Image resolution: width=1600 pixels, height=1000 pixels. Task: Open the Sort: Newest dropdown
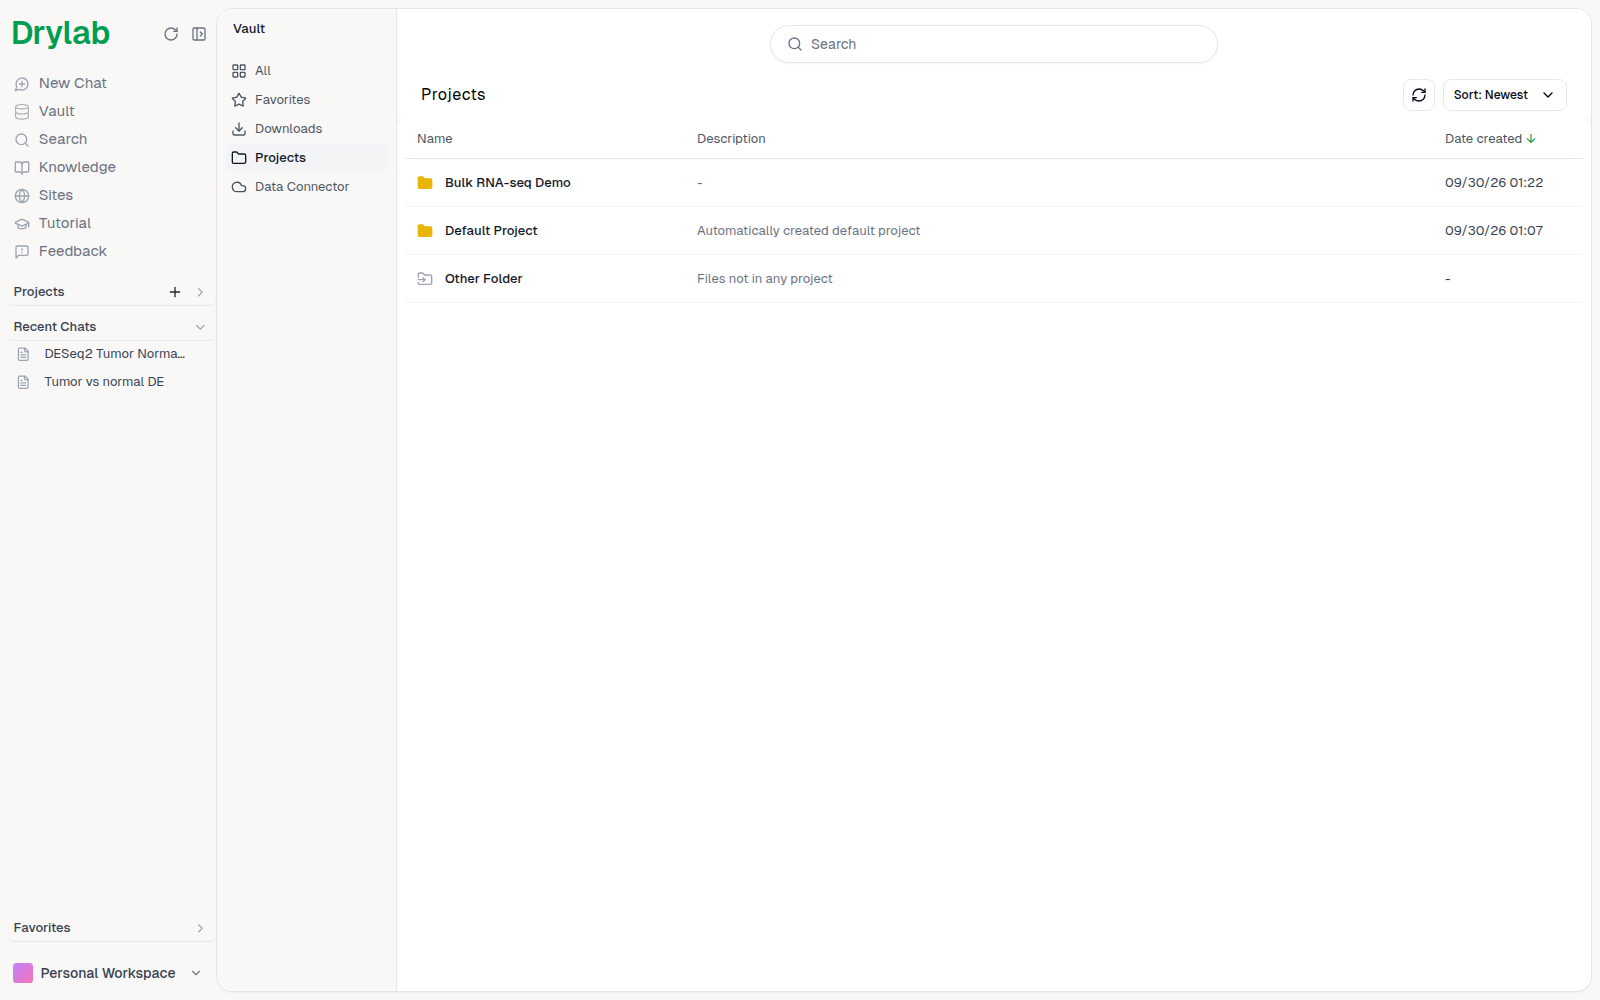tap(1504, 95)
